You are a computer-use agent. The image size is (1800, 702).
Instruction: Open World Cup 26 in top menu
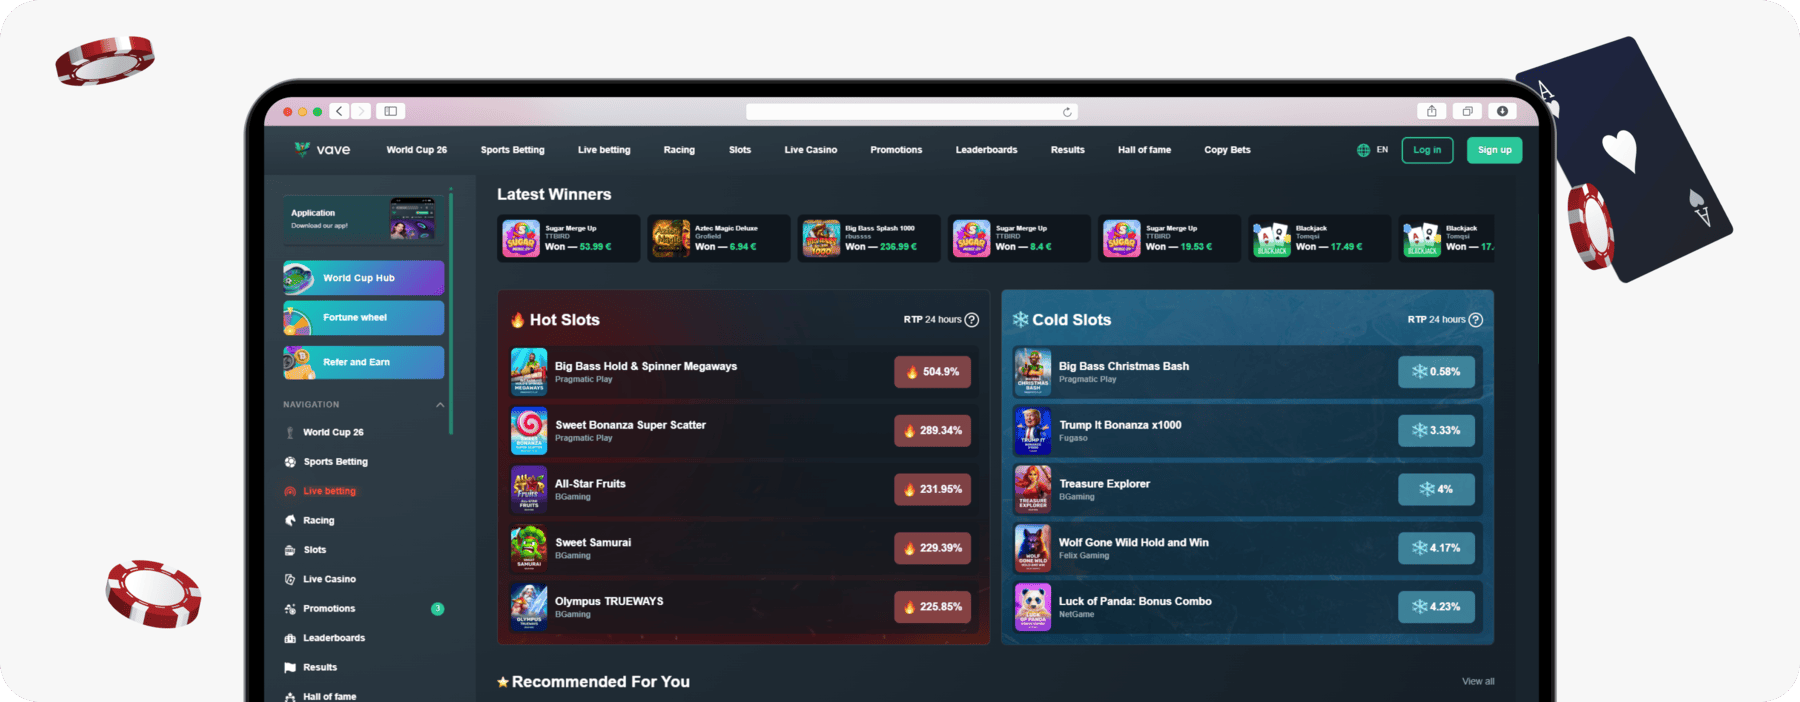coord(417,150)
